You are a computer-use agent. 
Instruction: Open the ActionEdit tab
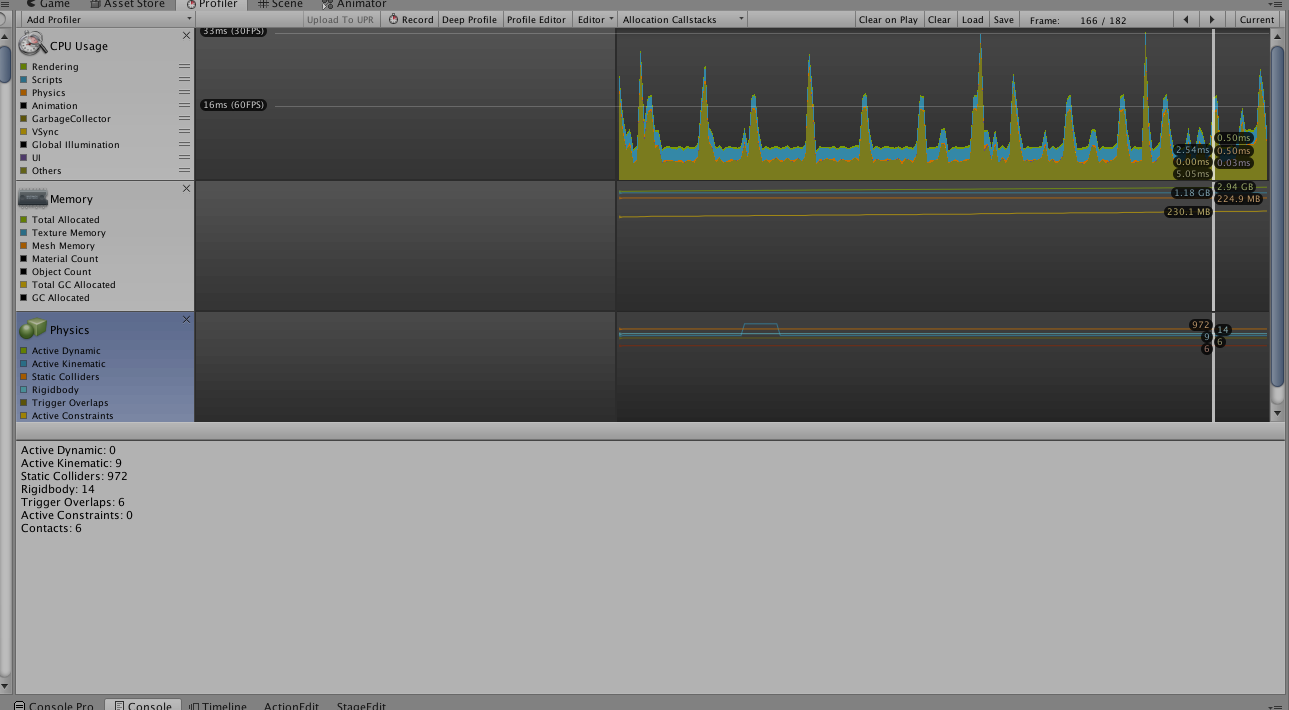coord(291,705)
